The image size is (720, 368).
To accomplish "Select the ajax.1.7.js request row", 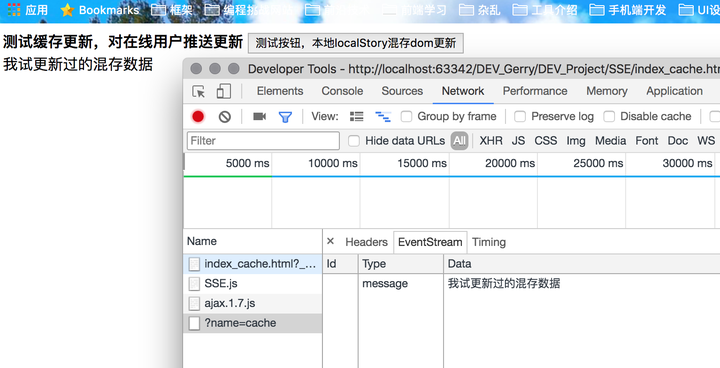I will (253, 303).
